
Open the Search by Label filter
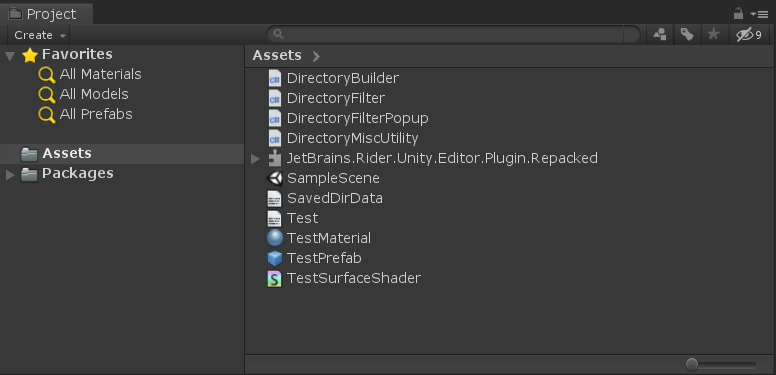[687, 35]
